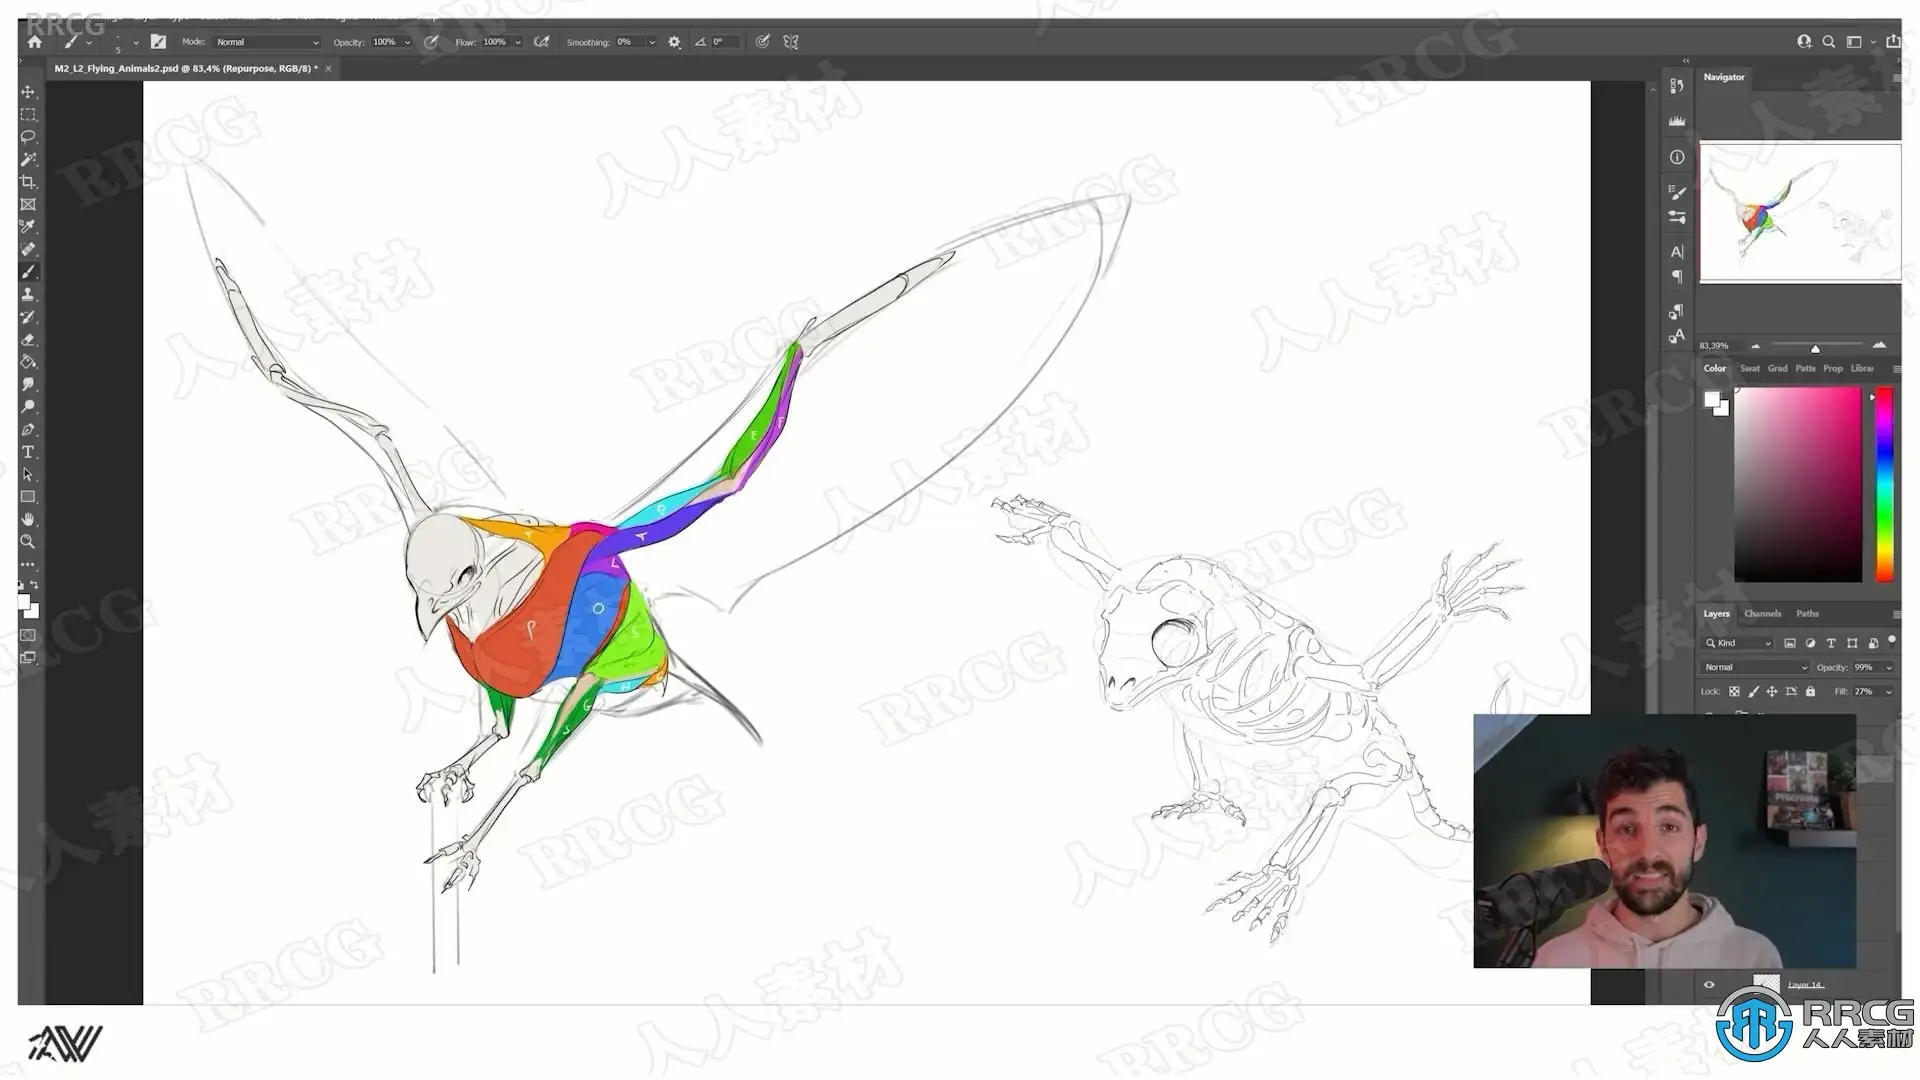Open smoothing options gear icon

point(674,42)
